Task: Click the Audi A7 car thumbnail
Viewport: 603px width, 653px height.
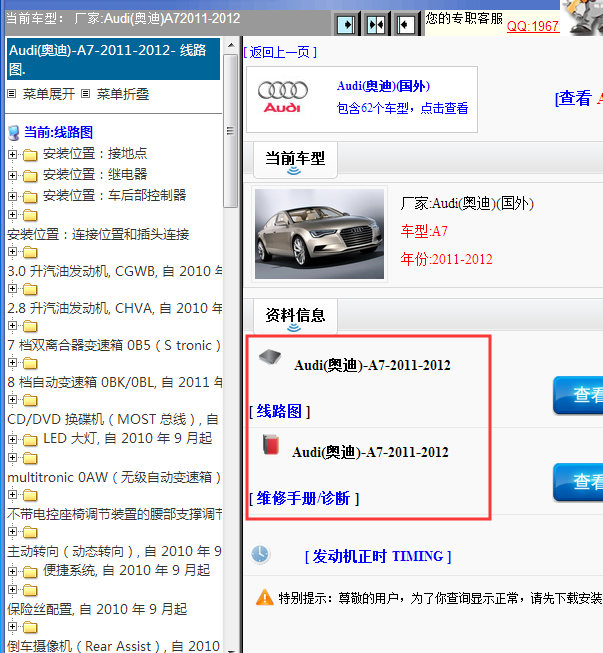Action: point(319,234)
